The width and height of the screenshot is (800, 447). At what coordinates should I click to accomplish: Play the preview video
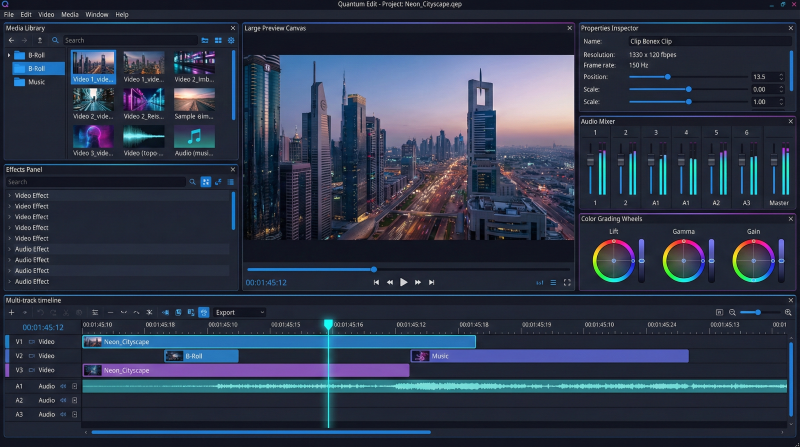pos(404,282)
